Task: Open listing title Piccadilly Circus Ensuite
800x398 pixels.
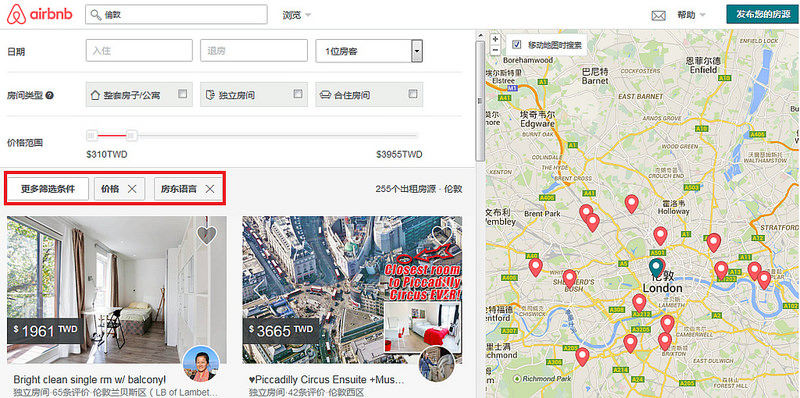Action: 327,380
